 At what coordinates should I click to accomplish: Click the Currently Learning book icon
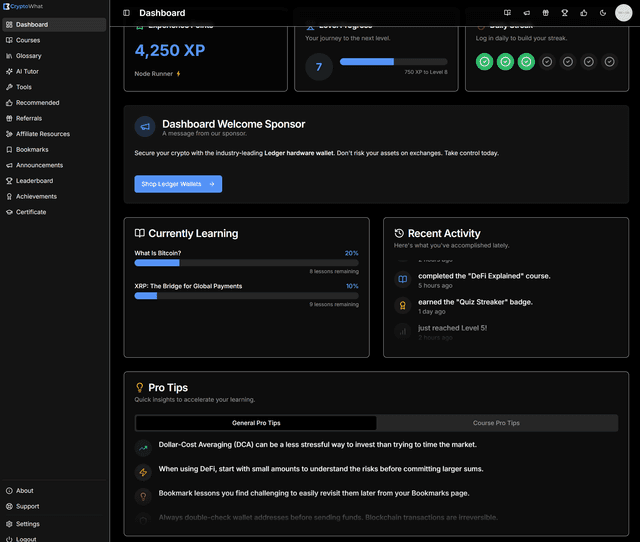(140, 233)
